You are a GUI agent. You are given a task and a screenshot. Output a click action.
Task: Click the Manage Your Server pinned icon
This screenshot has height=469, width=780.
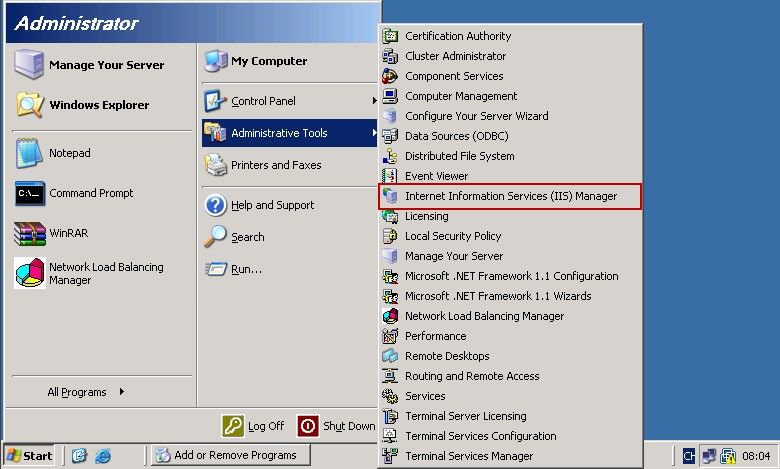29,64
